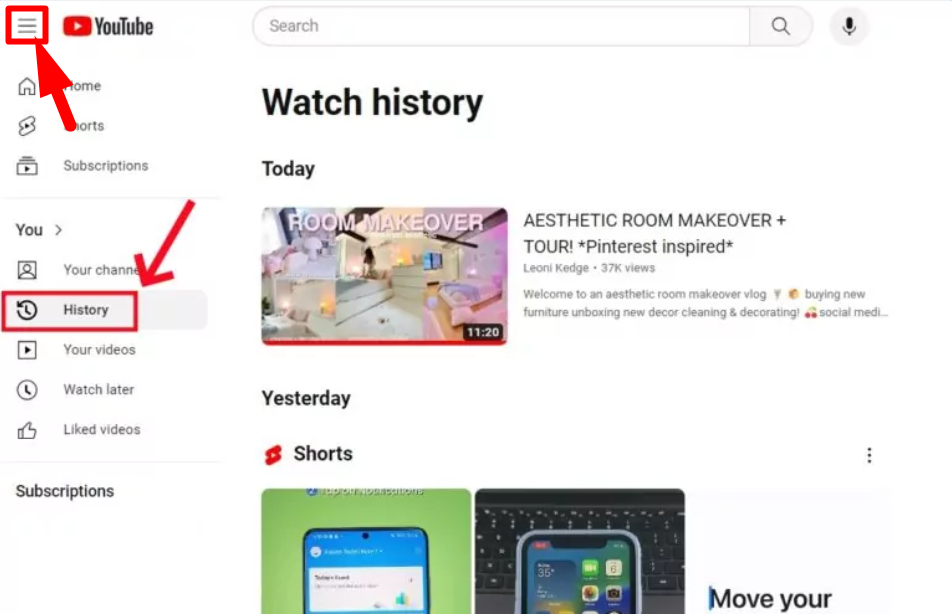Visit Leoni Kedge channel link
952x614 pixels.
click(x=556, y=268)
